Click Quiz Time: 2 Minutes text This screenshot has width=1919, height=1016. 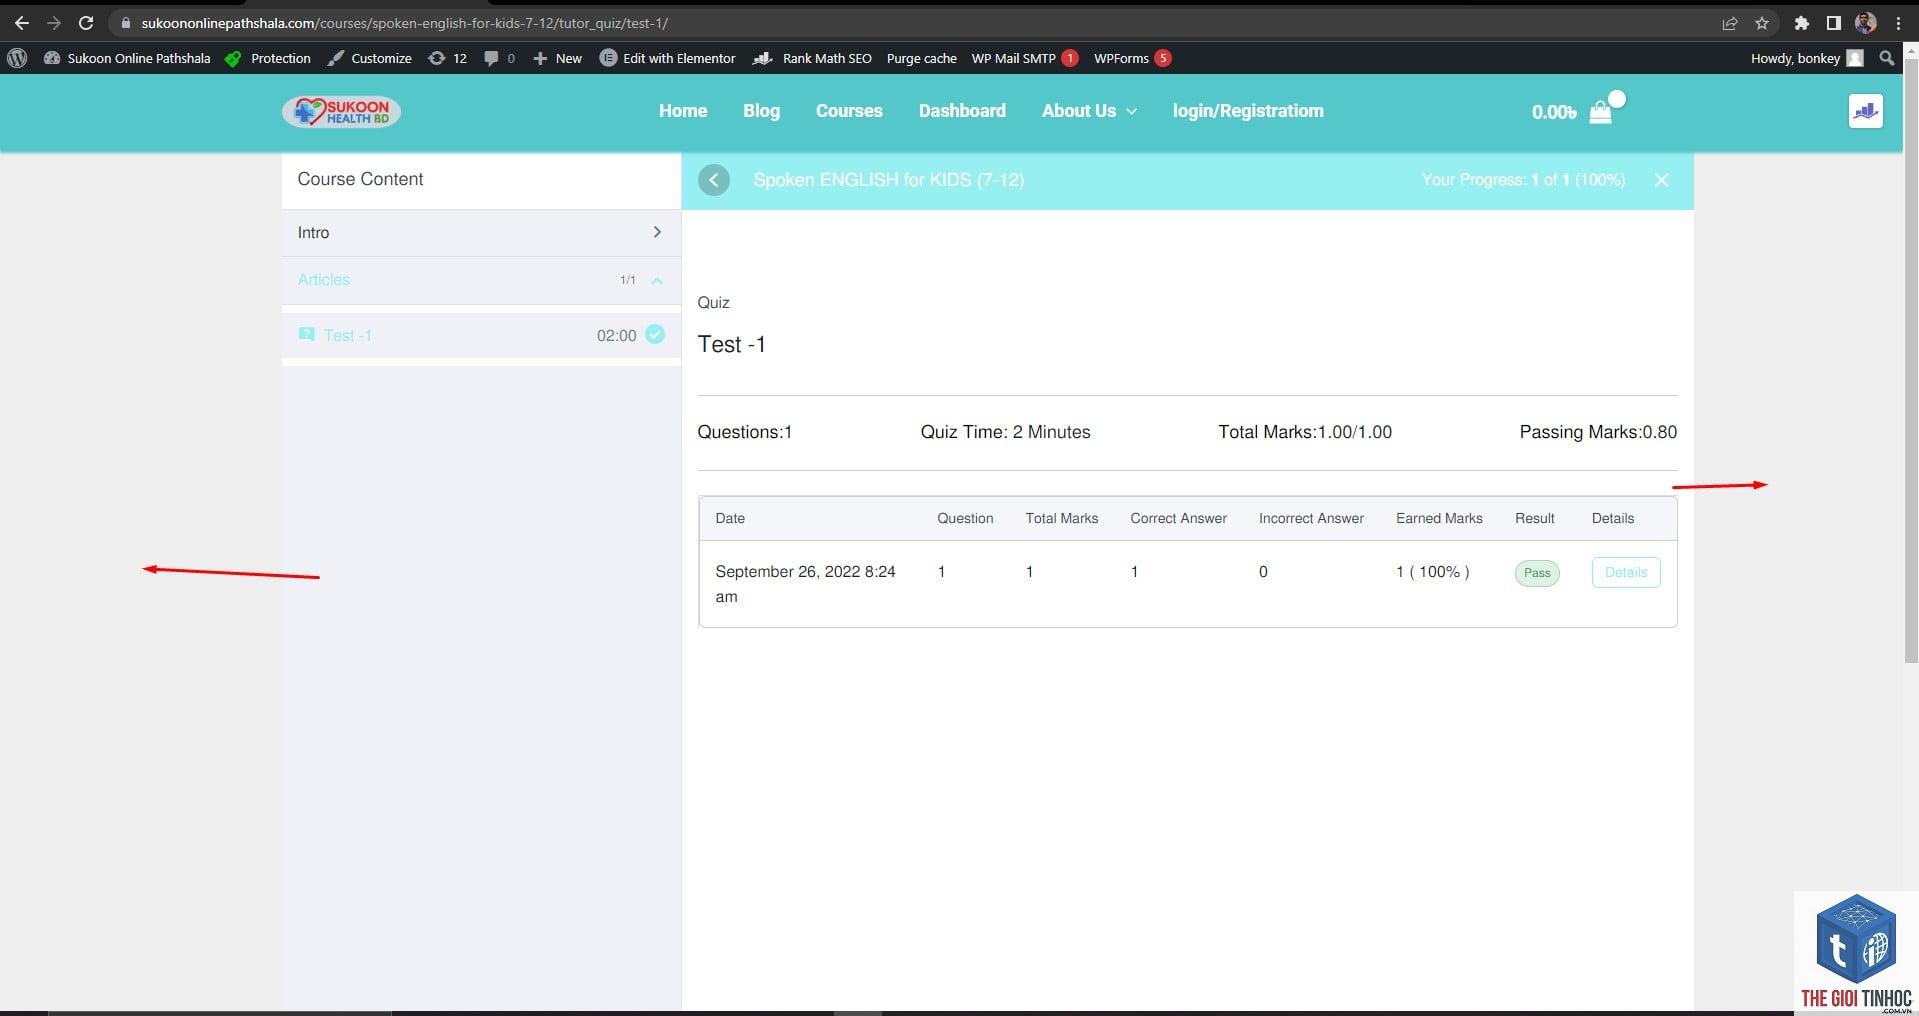(x=1005, y=432)
